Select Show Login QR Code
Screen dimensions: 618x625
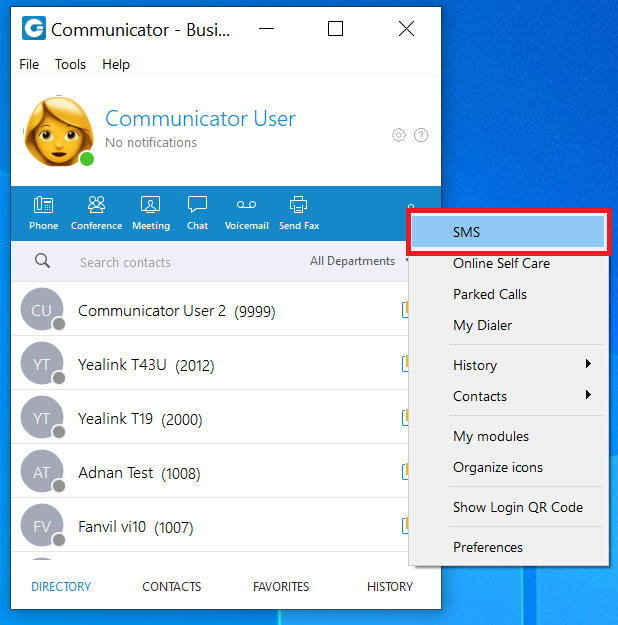[x=508, y=507]
